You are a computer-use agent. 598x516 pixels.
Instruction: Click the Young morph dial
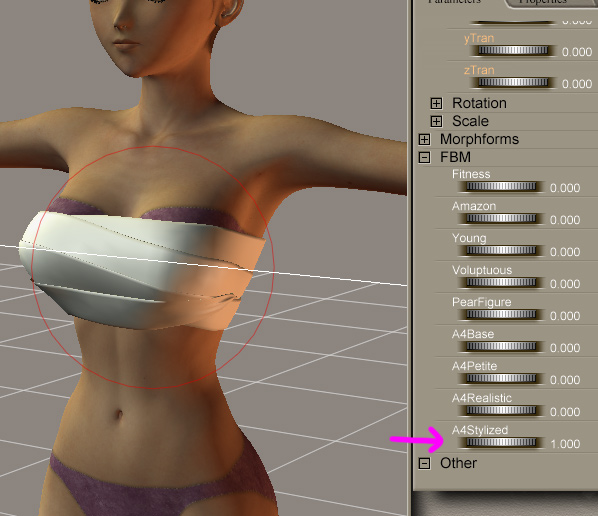[x=501, y=251]
